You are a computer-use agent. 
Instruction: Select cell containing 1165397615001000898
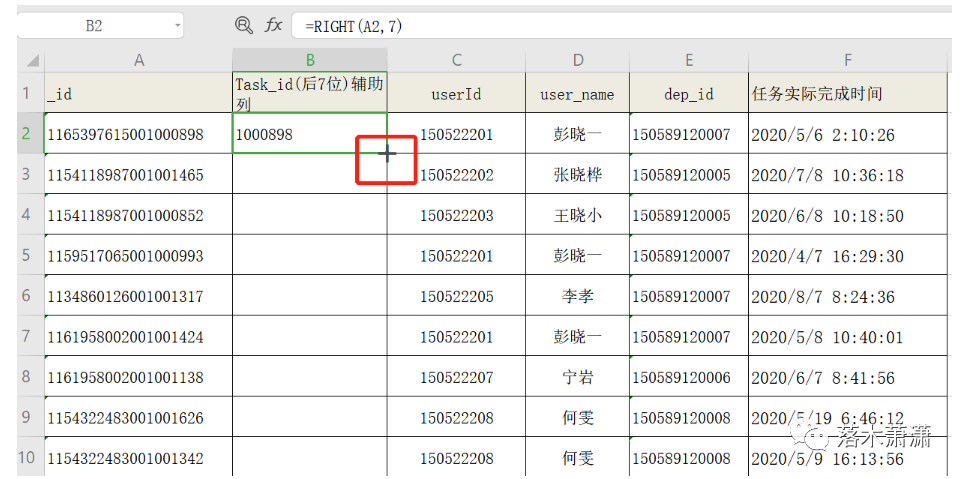coord(139,133)
